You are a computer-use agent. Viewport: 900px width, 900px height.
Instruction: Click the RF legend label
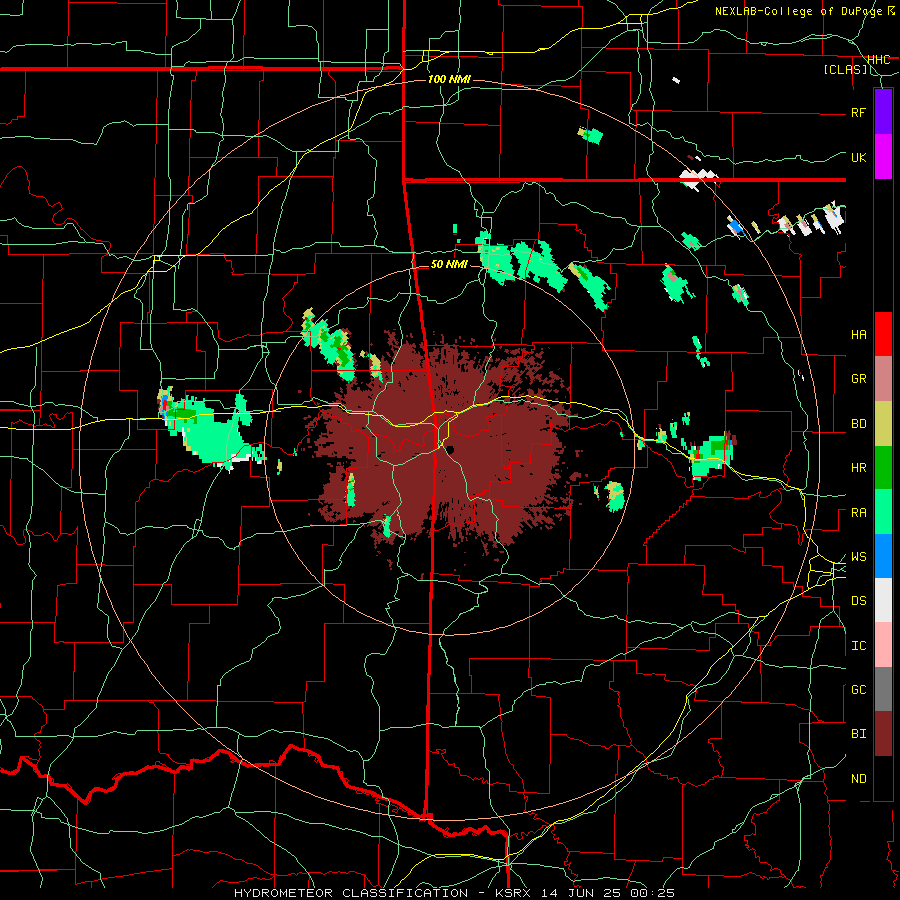[x=858, y=112]
